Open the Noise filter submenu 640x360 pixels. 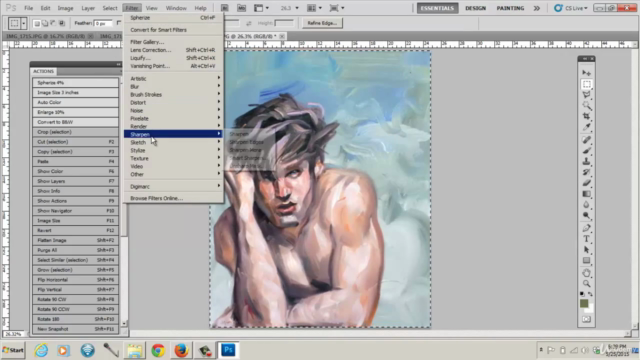(x=173, y=110)
